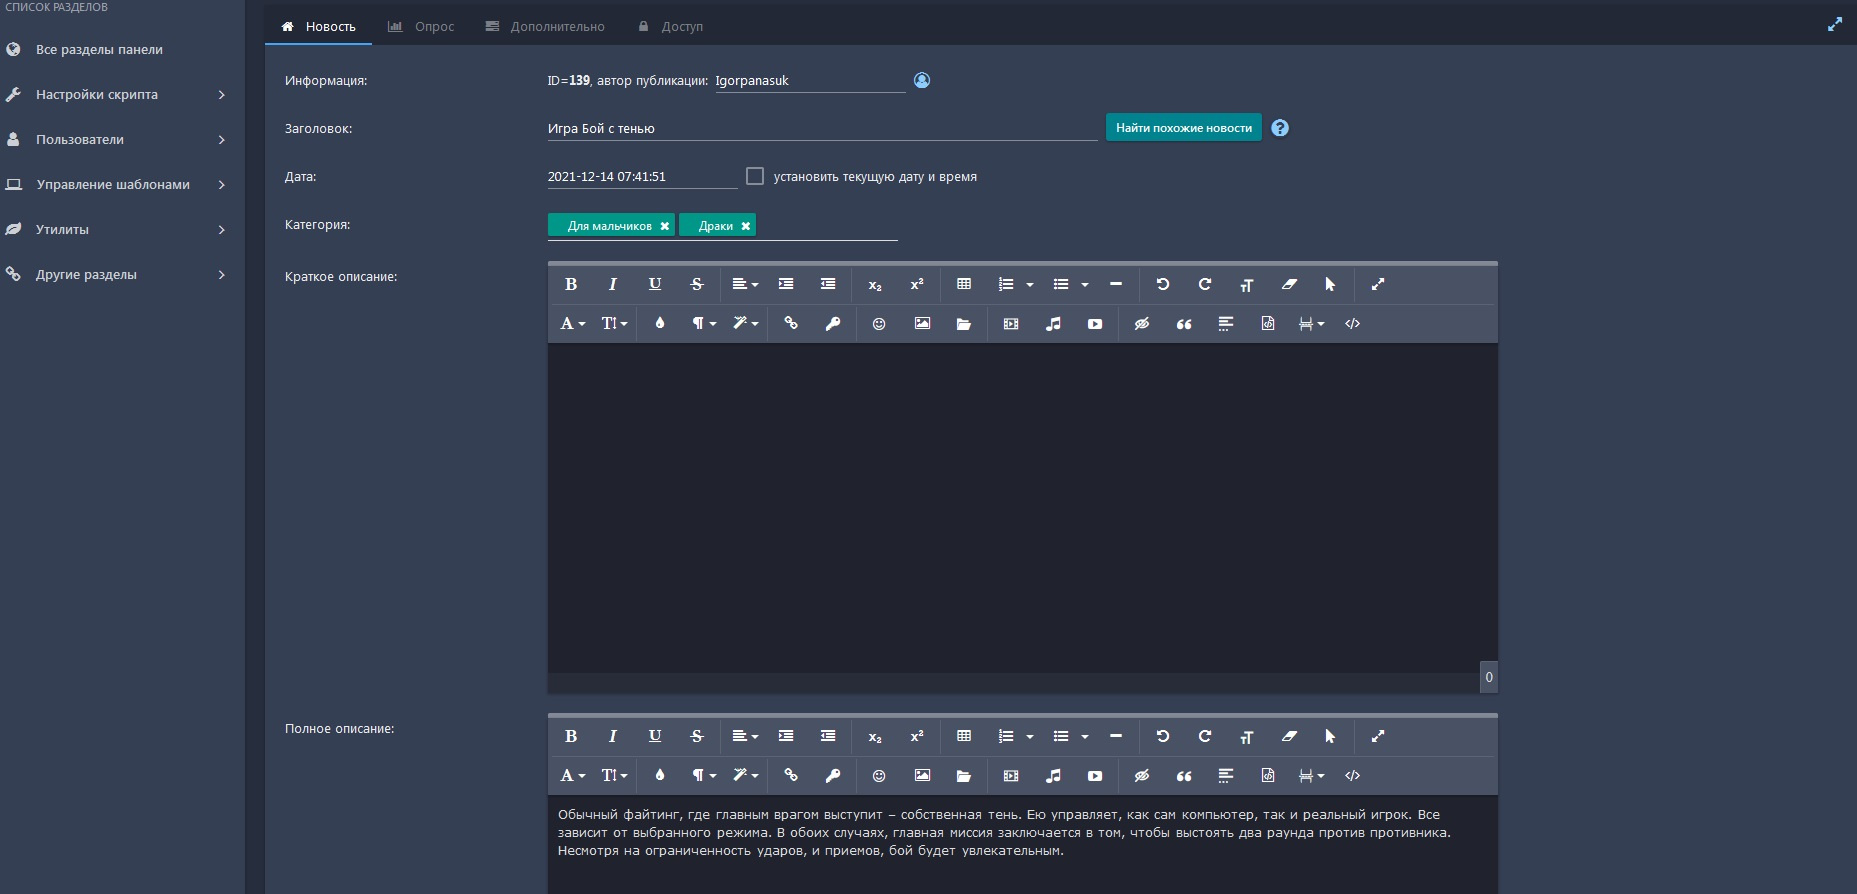The height and width of the screenshot is (894, 1857).
Task: Click inside the empty short description text area
Action: [1022, 508]
